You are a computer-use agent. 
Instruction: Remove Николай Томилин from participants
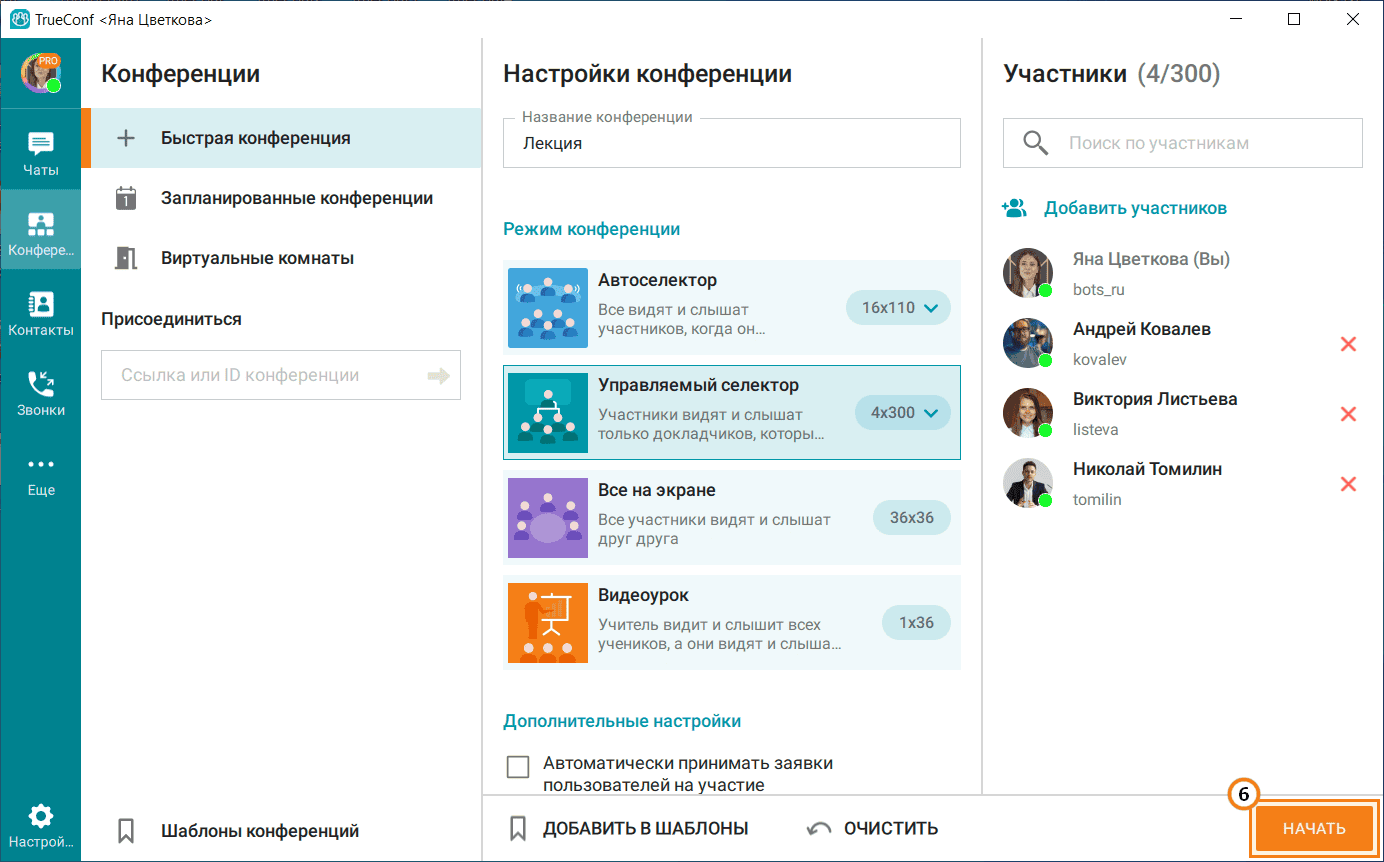(x=1348, y=484)
